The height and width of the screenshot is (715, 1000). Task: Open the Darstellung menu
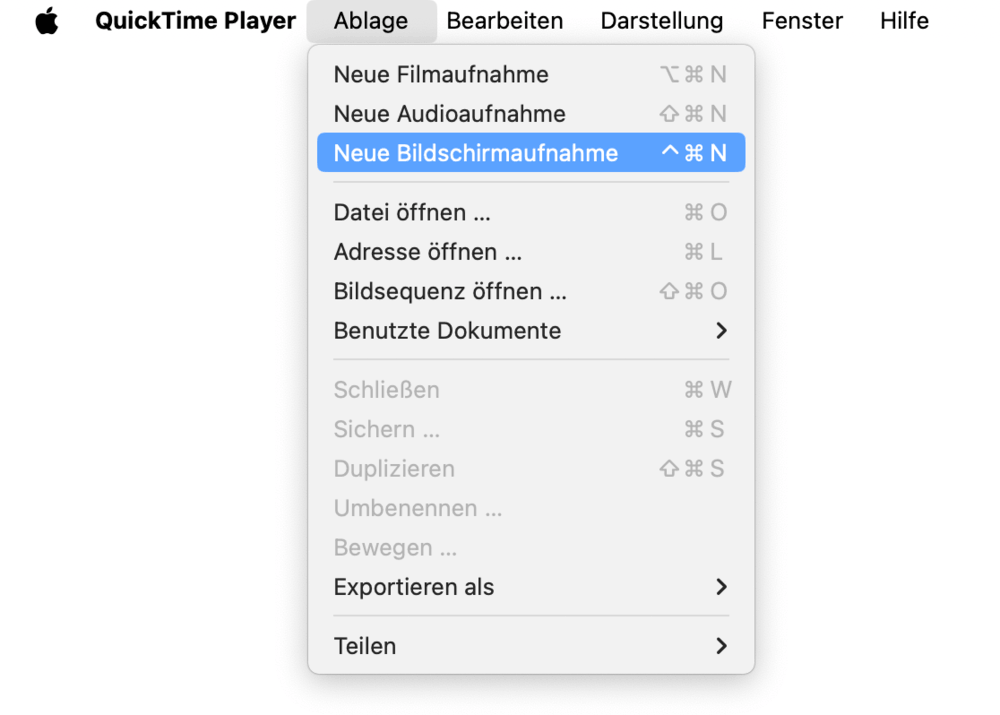(x=662, y=21)
